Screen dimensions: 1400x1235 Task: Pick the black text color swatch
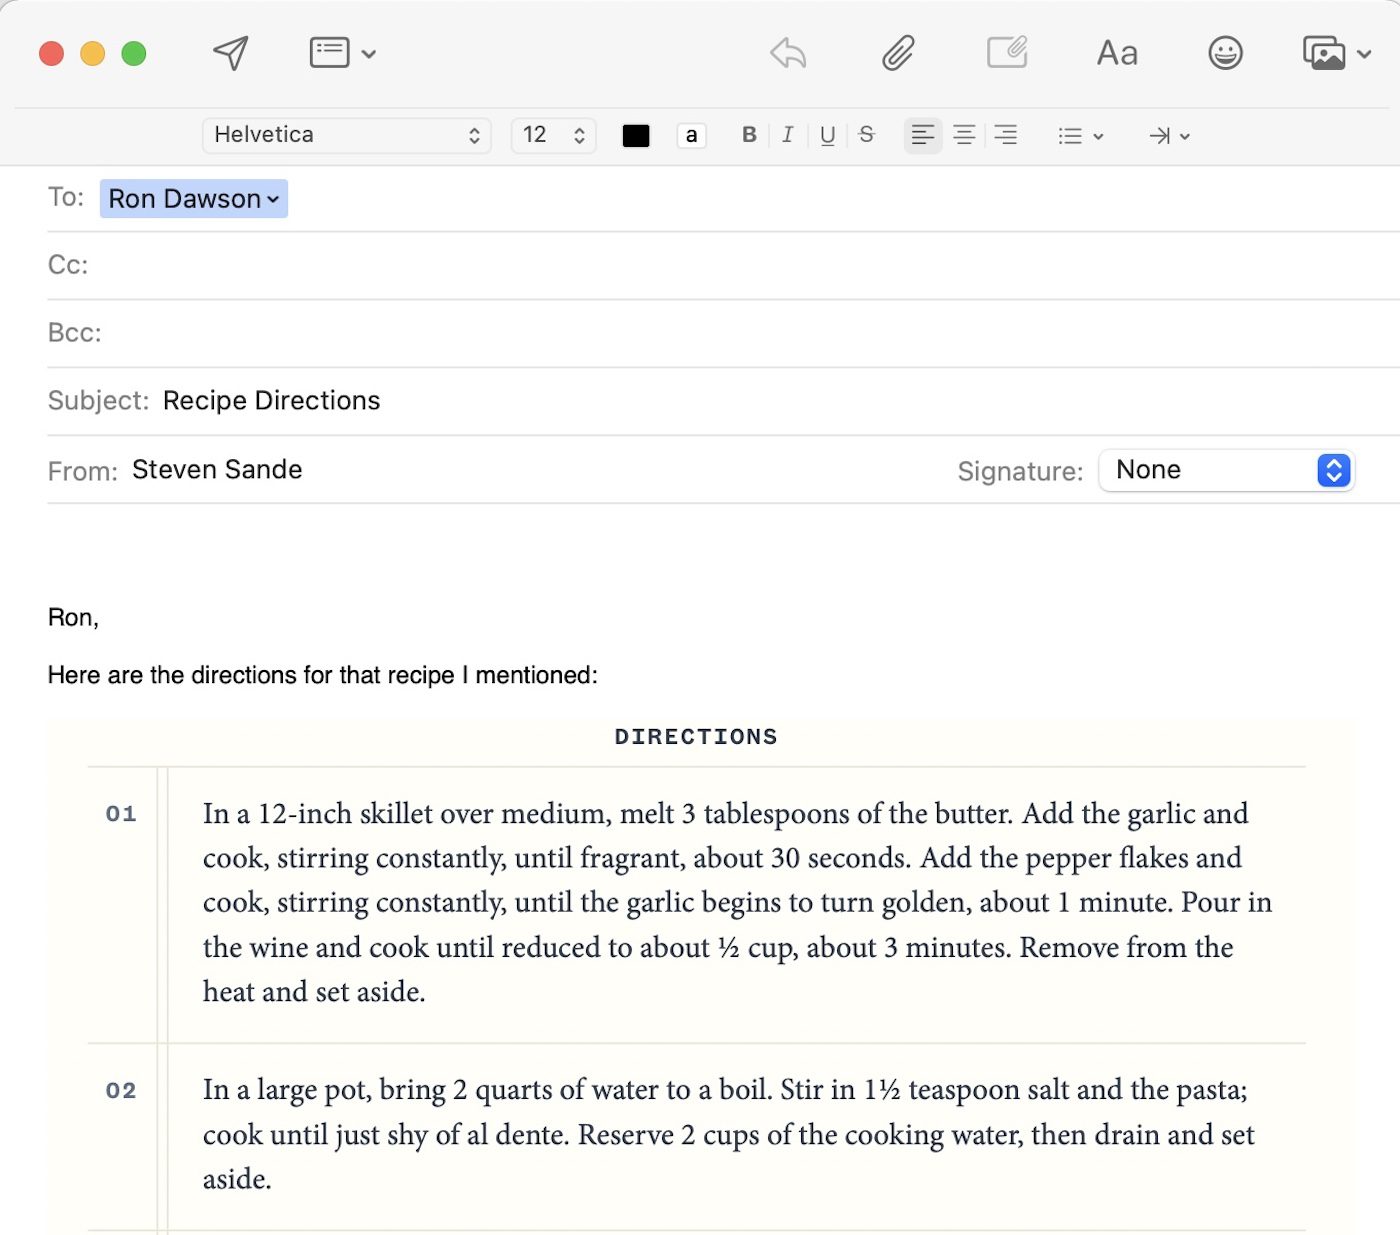[x=636, y=136]
